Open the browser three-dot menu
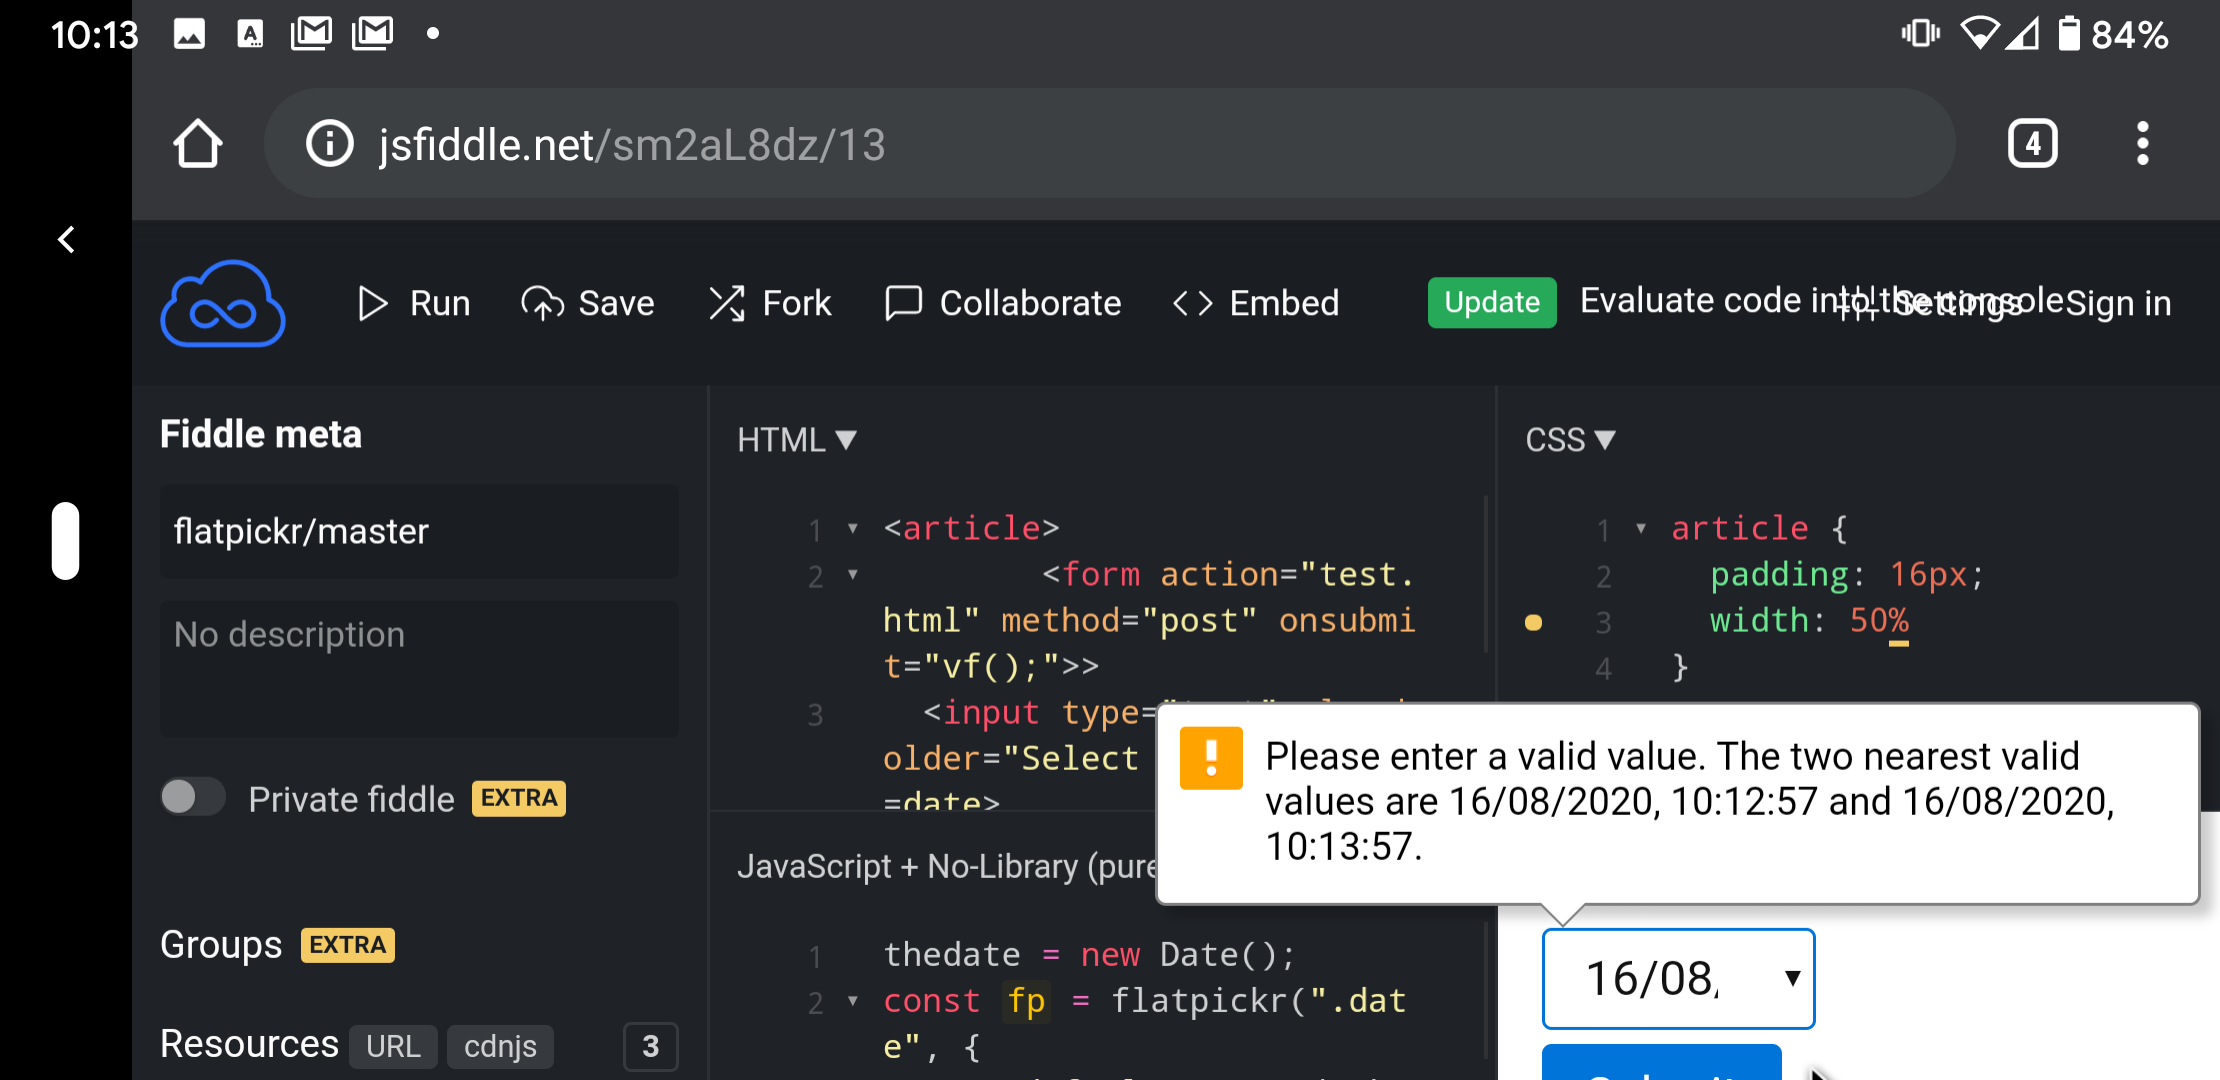The image size is (2220, 1080). tap(2142, 144)
